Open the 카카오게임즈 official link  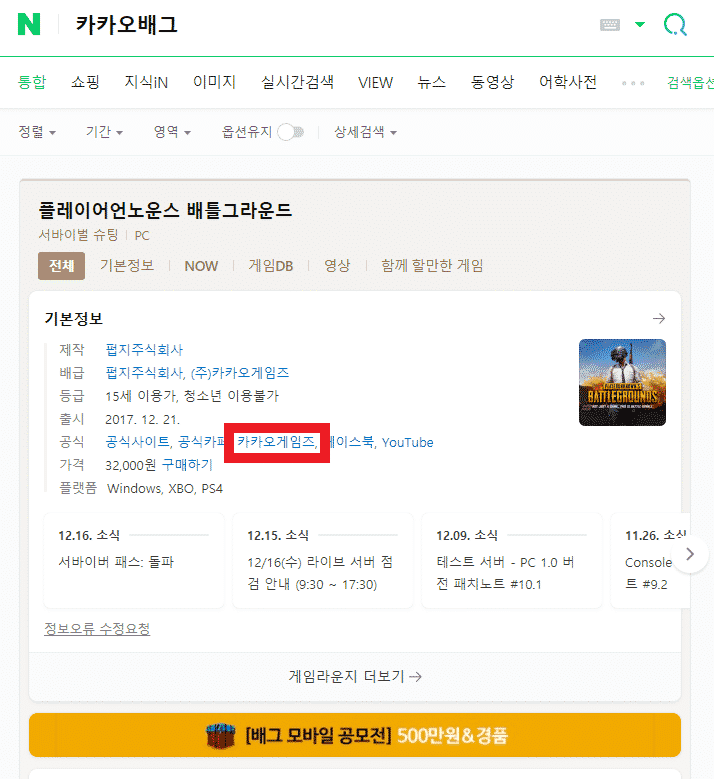tap(276, 442)
